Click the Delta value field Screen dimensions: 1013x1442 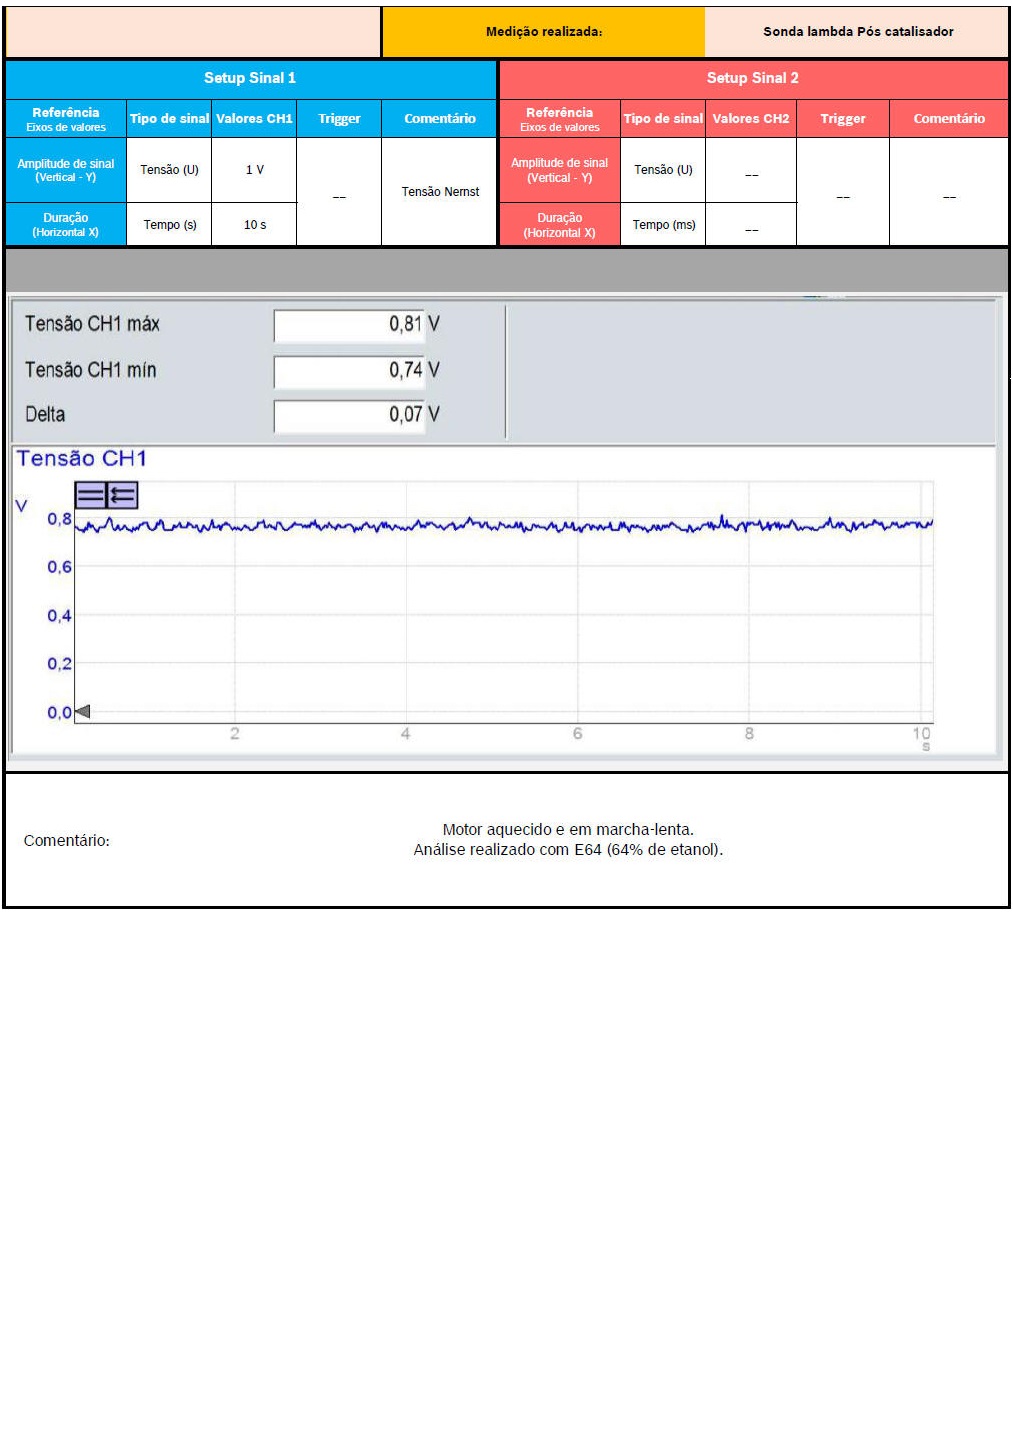coord(349,415)
